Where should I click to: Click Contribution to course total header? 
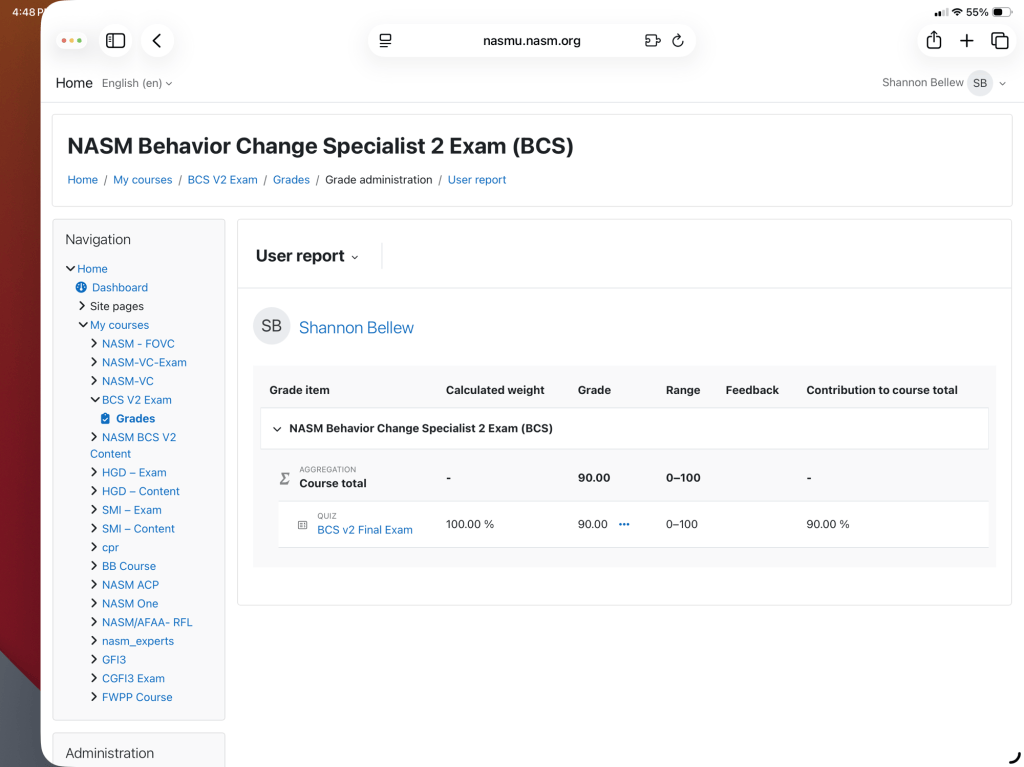click(882, 390)
